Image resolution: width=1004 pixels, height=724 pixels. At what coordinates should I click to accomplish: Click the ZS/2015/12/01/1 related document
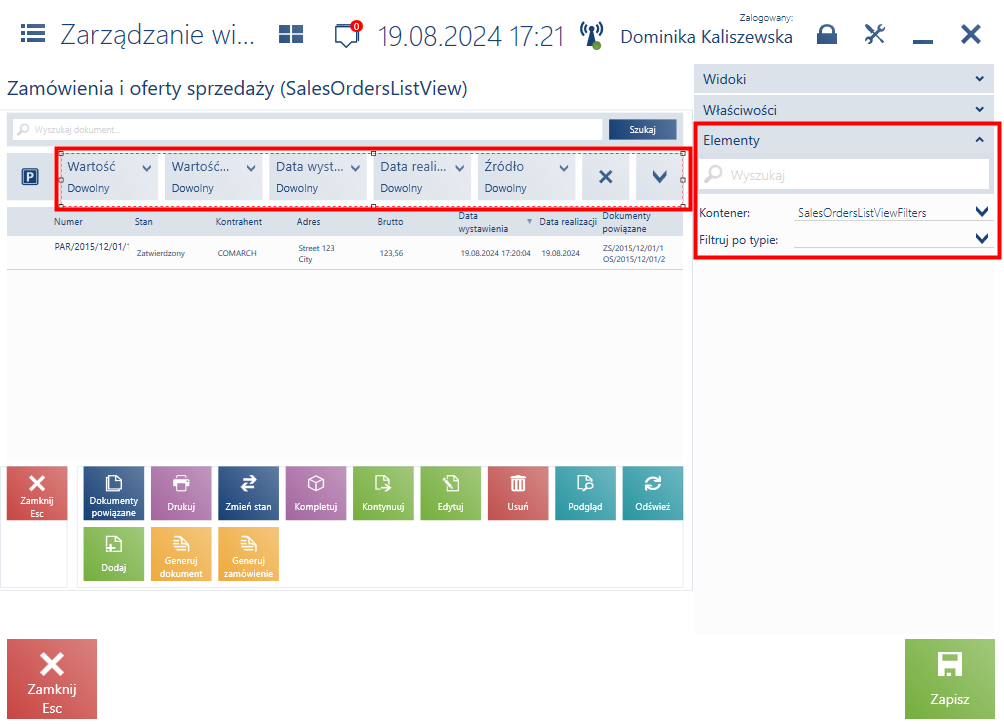click(633, 248)
